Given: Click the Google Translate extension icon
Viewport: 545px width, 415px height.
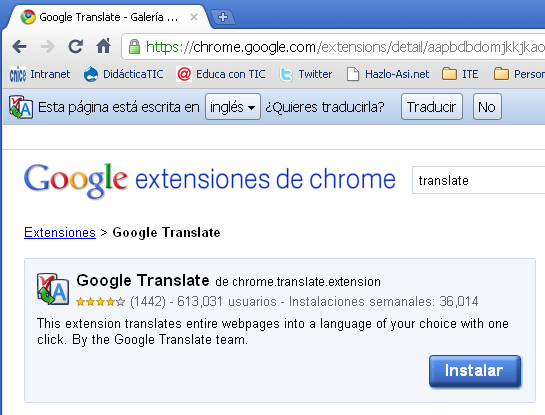Looking at the screenshot, I should coord(53,289).
